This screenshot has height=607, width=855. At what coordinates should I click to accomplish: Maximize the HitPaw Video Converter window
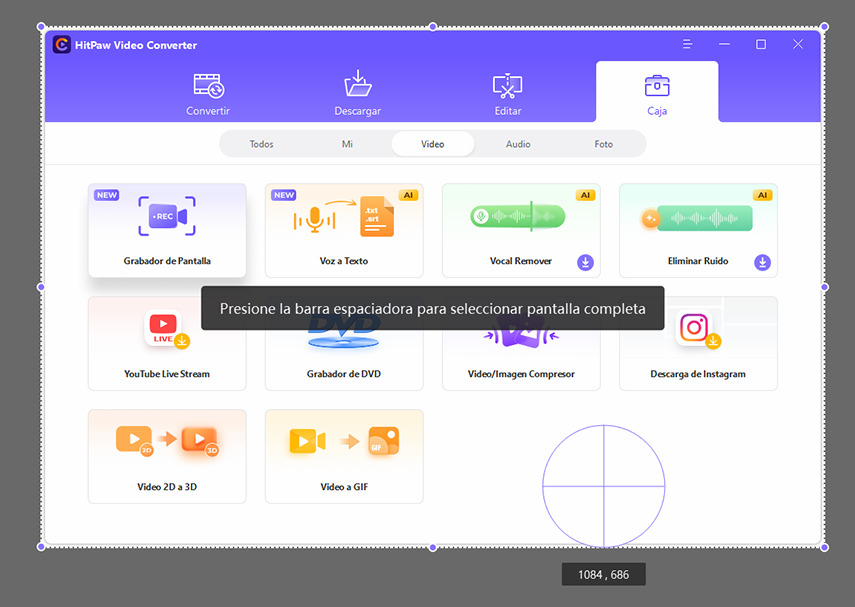point(761,44)
